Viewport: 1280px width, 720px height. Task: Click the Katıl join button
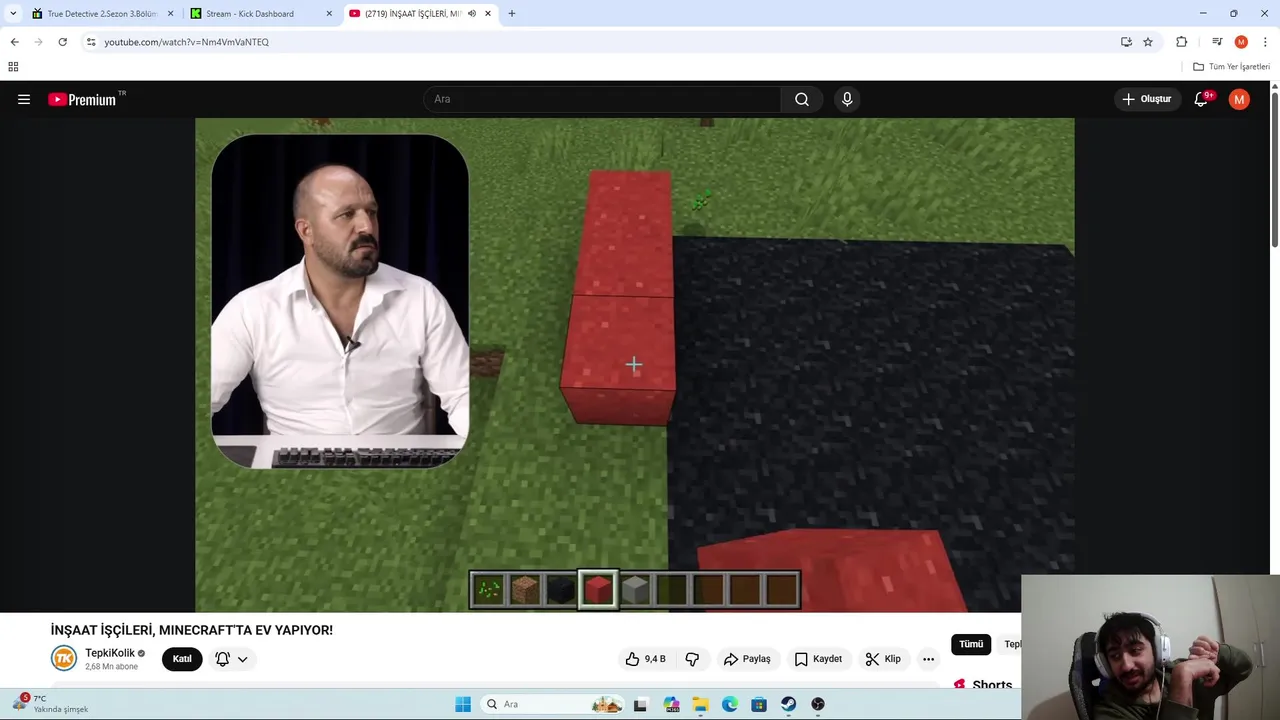(182, 659)
